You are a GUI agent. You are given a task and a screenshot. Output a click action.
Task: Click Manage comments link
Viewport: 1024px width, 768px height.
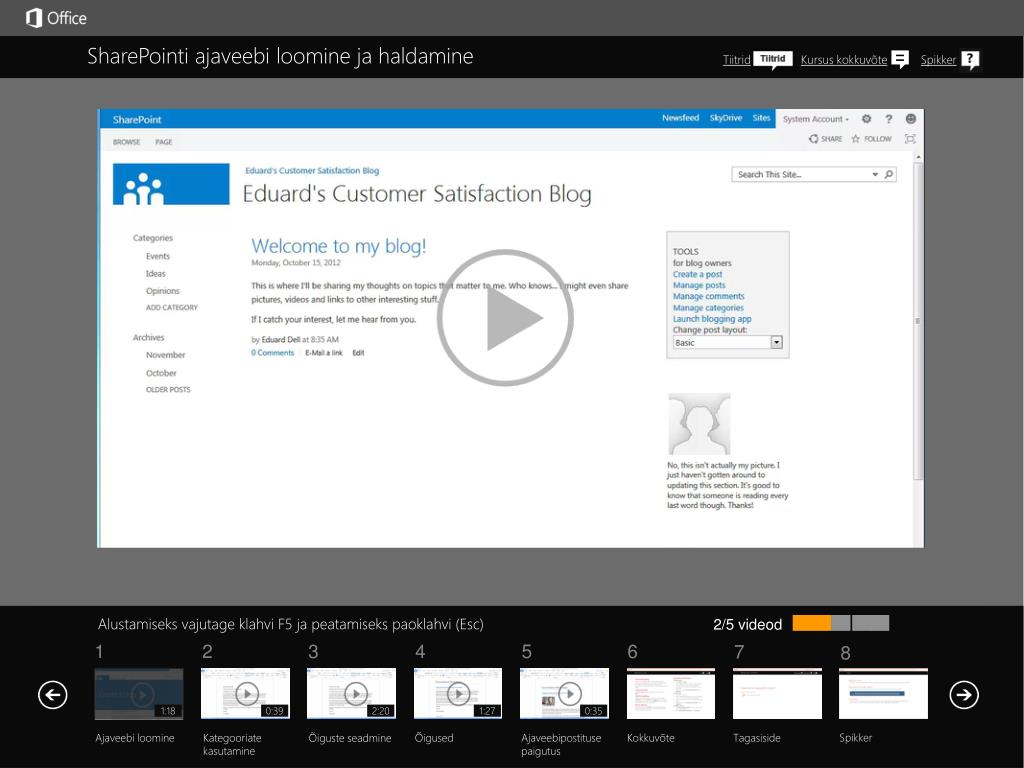click(x=709, y=296)
